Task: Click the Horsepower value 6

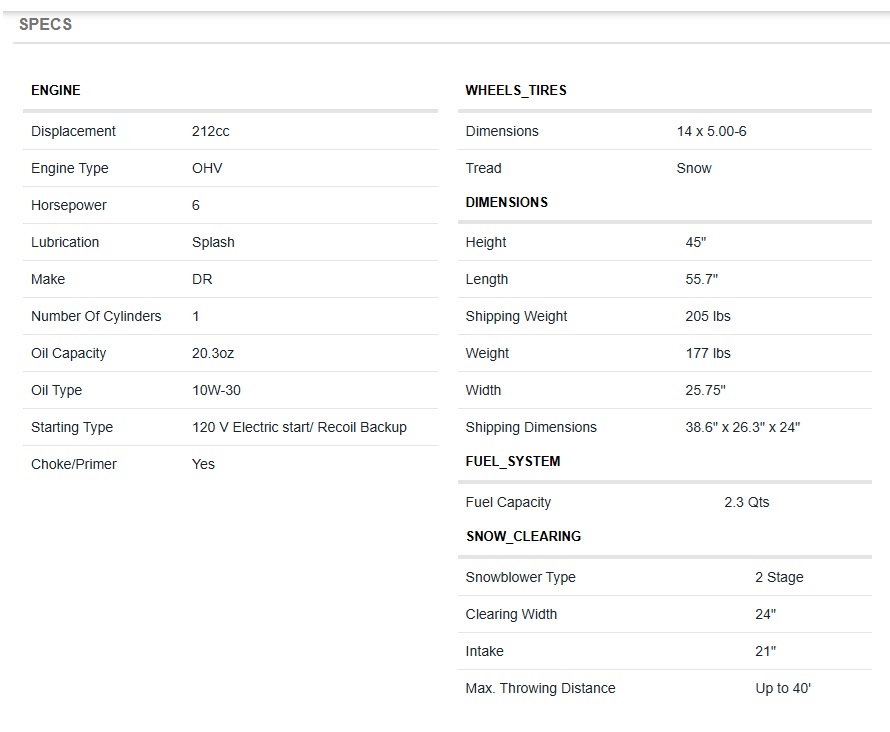Action: tap(196, 205)
